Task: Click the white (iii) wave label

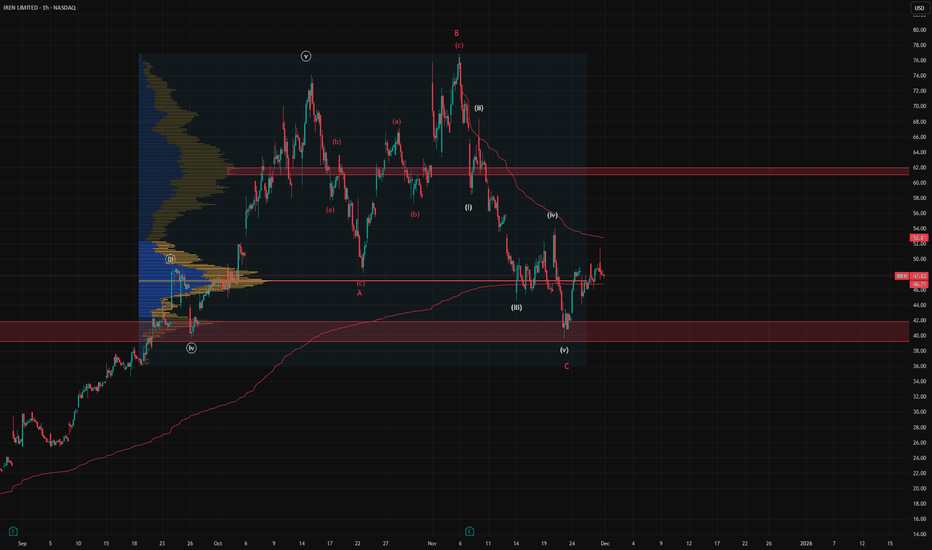Action: [516, 307]
